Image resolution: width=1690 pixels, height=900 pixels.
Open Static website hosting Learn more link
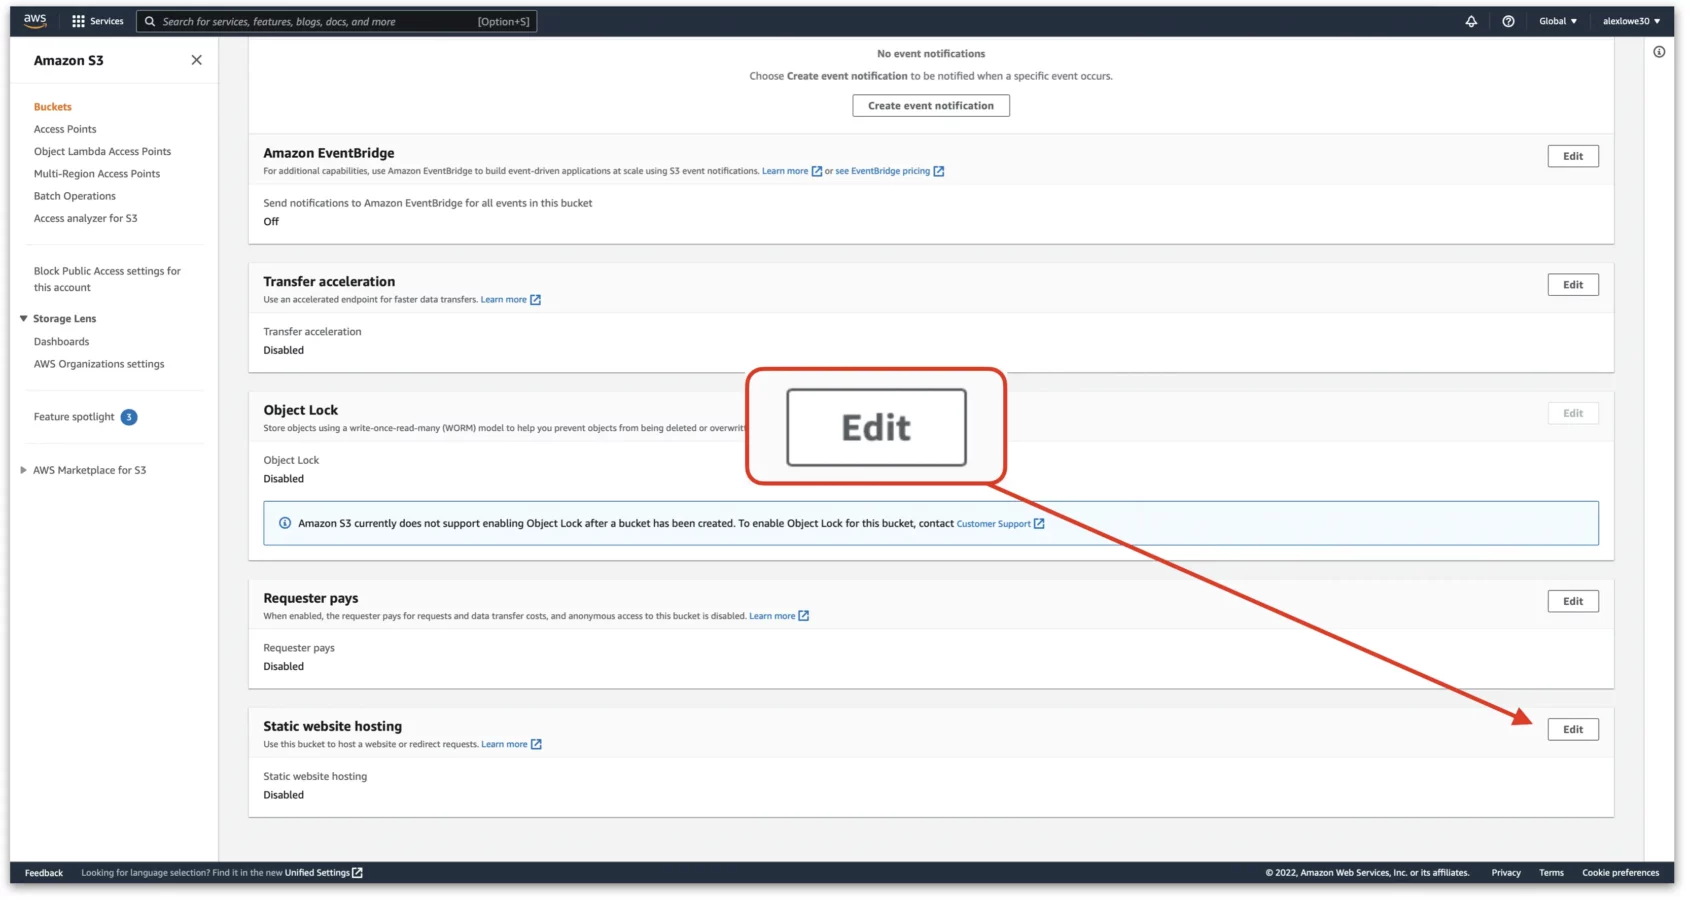pos(504,744)
